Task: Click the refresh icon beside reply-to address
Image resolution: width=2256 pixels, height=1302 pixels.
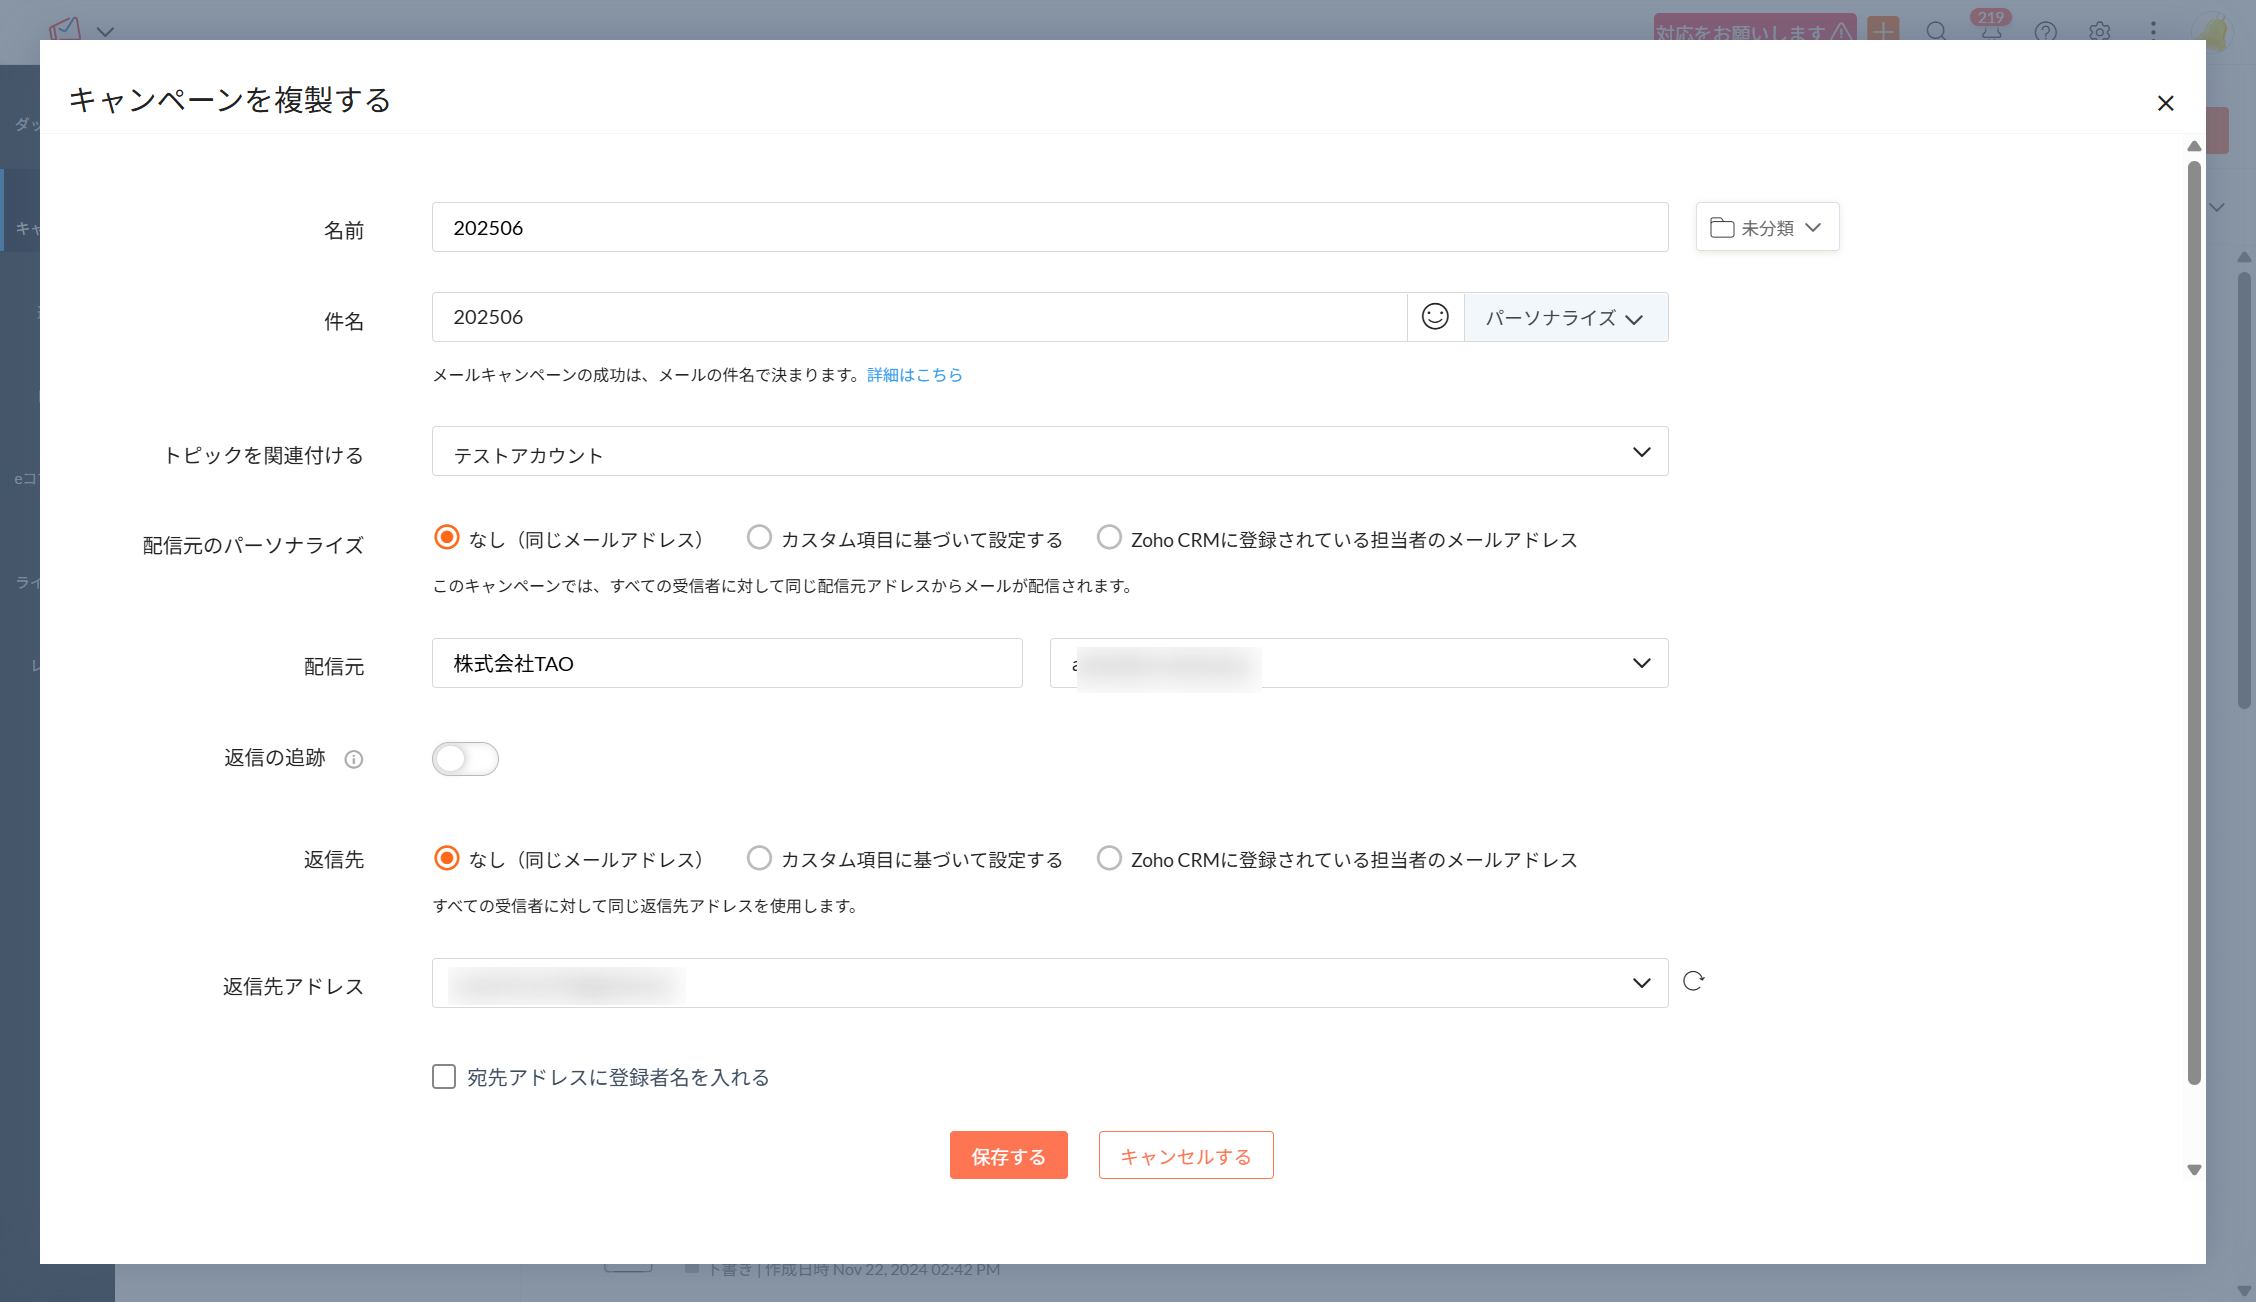Action: click(1693, 981)
